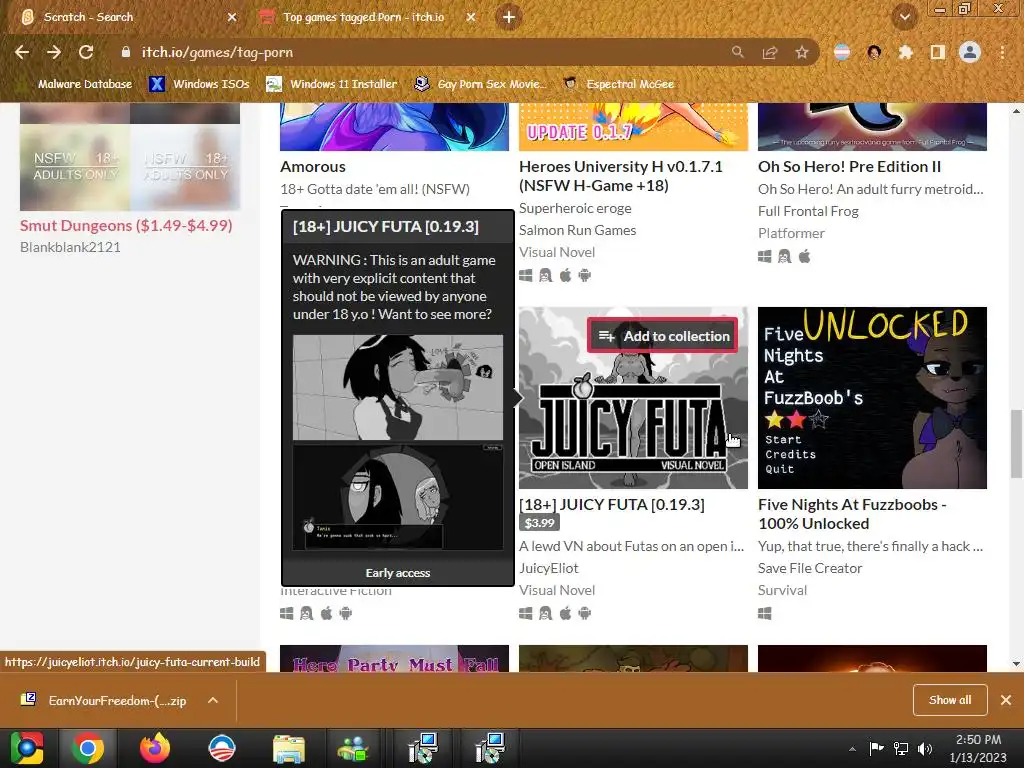Share this page using the share icon
The height and width of the screenshot is (768, 1024).
point(770,52)
